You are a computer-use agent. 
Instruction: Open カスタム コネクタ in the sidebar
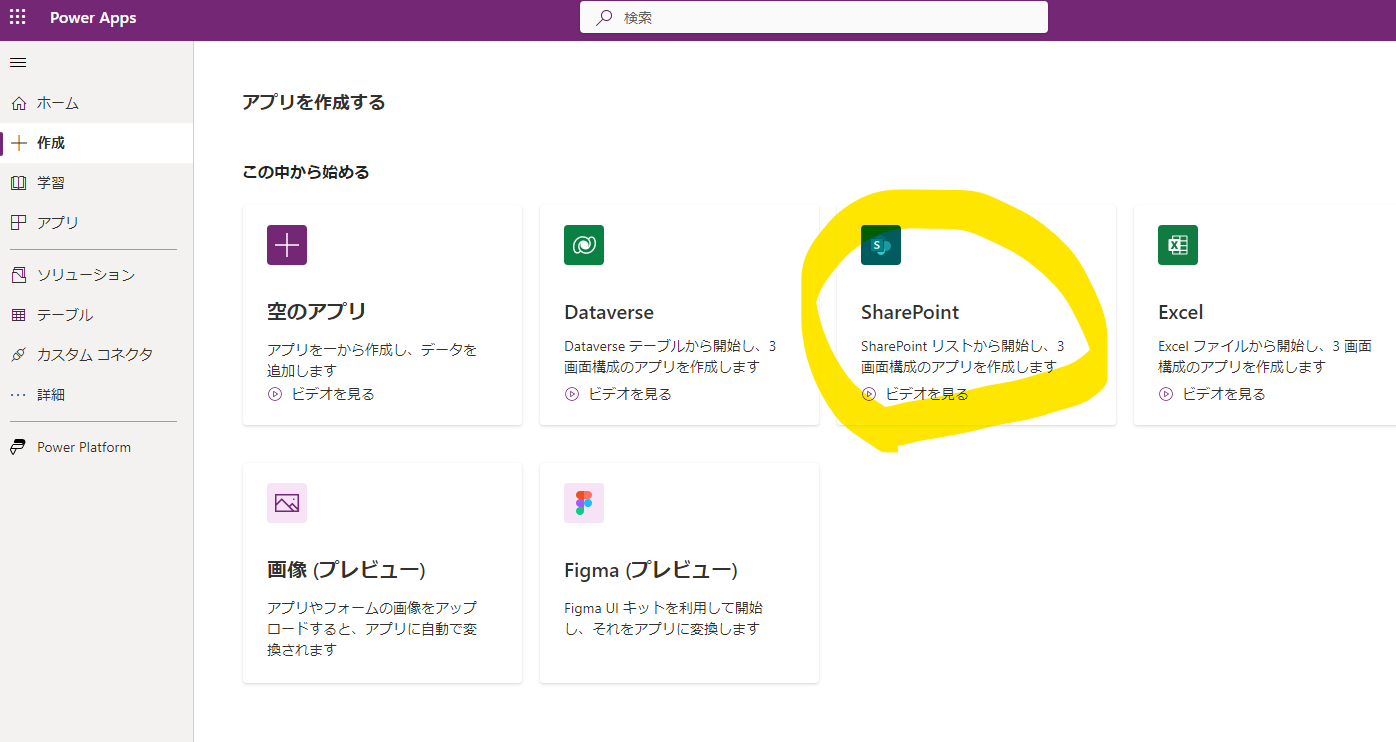[x=96, y=355]
